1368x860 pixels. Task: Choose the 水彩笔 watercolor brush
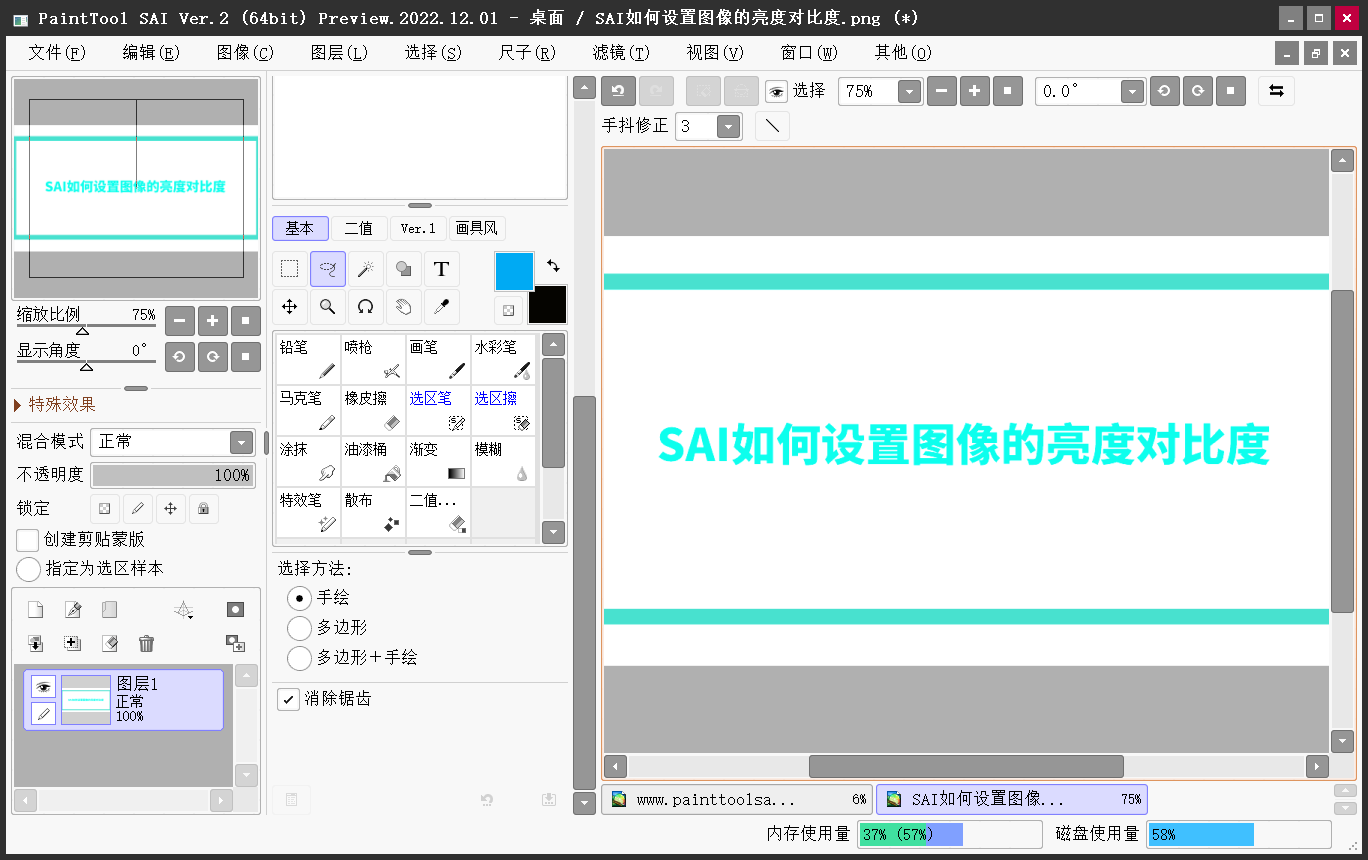[503, 360]
